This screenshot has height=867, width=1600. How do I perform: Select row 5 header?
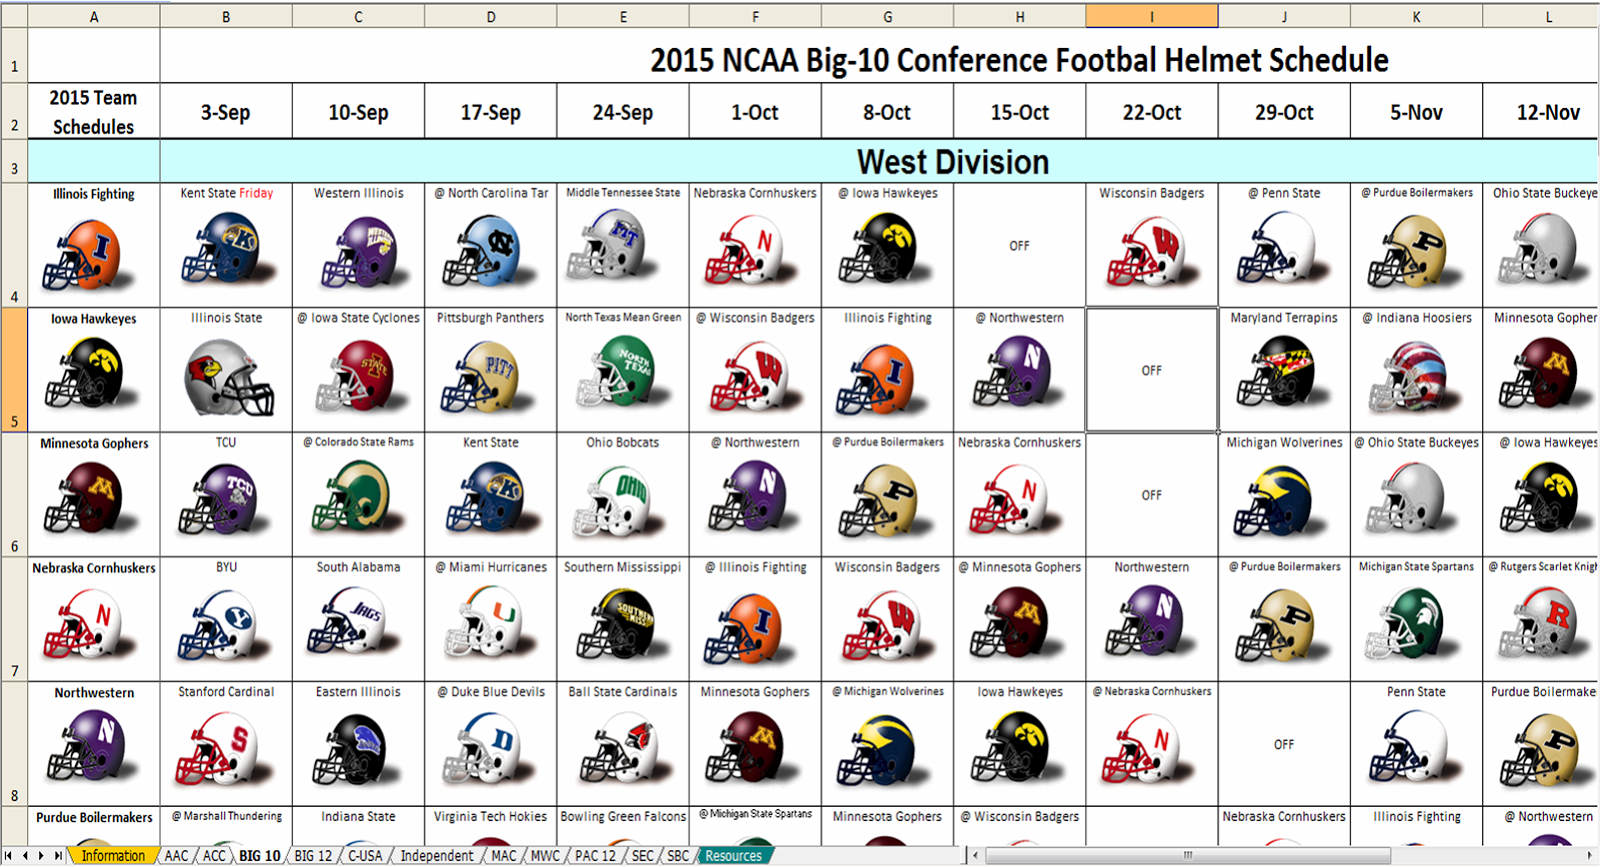pos(14,370)
